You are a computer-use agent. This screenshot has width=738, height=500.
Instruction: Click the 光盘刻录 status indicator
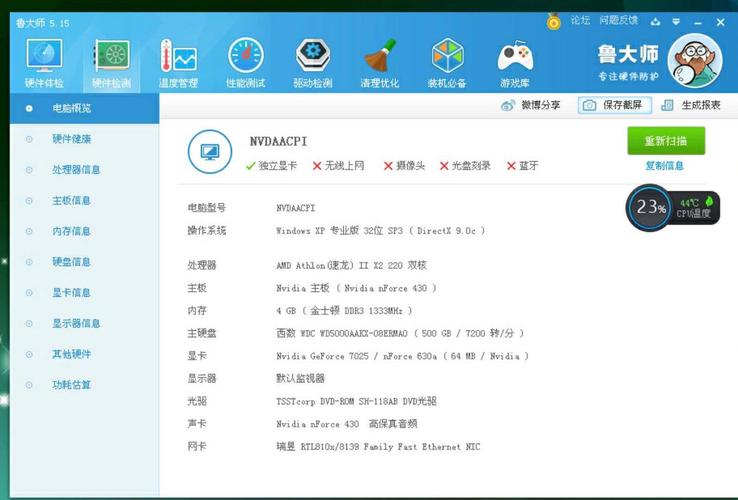[465, 166]
